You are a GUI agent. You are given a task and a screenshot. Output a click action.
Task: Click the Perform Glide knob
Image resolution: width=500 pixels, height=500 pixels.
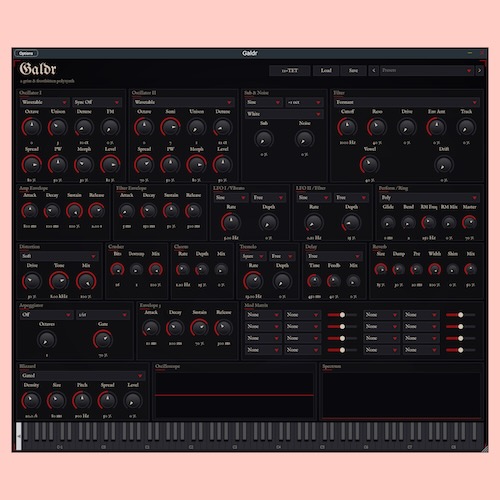(x=388, y=223)
